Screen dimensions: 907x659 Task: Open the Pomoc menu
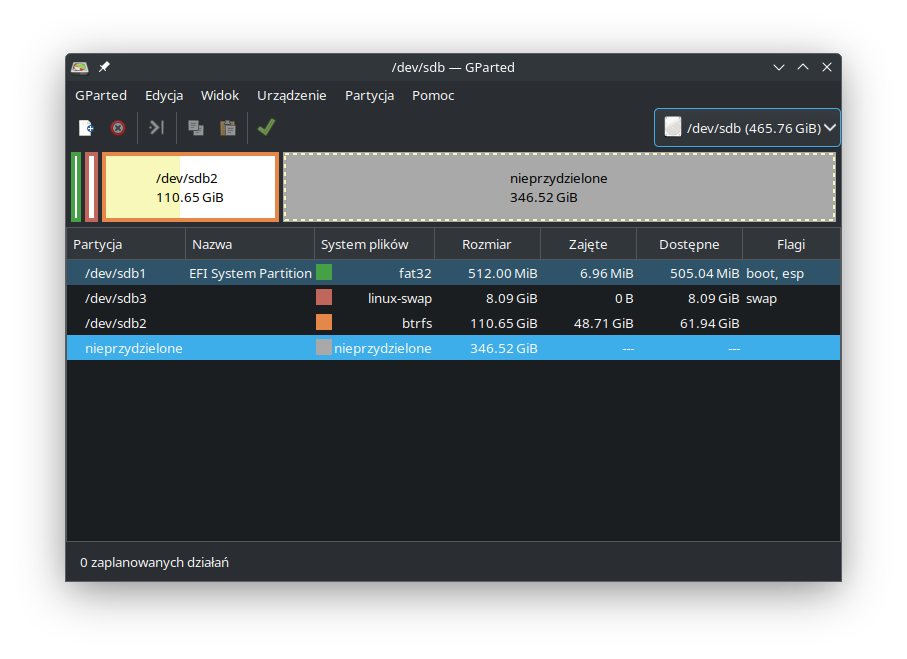coord(433,95)
